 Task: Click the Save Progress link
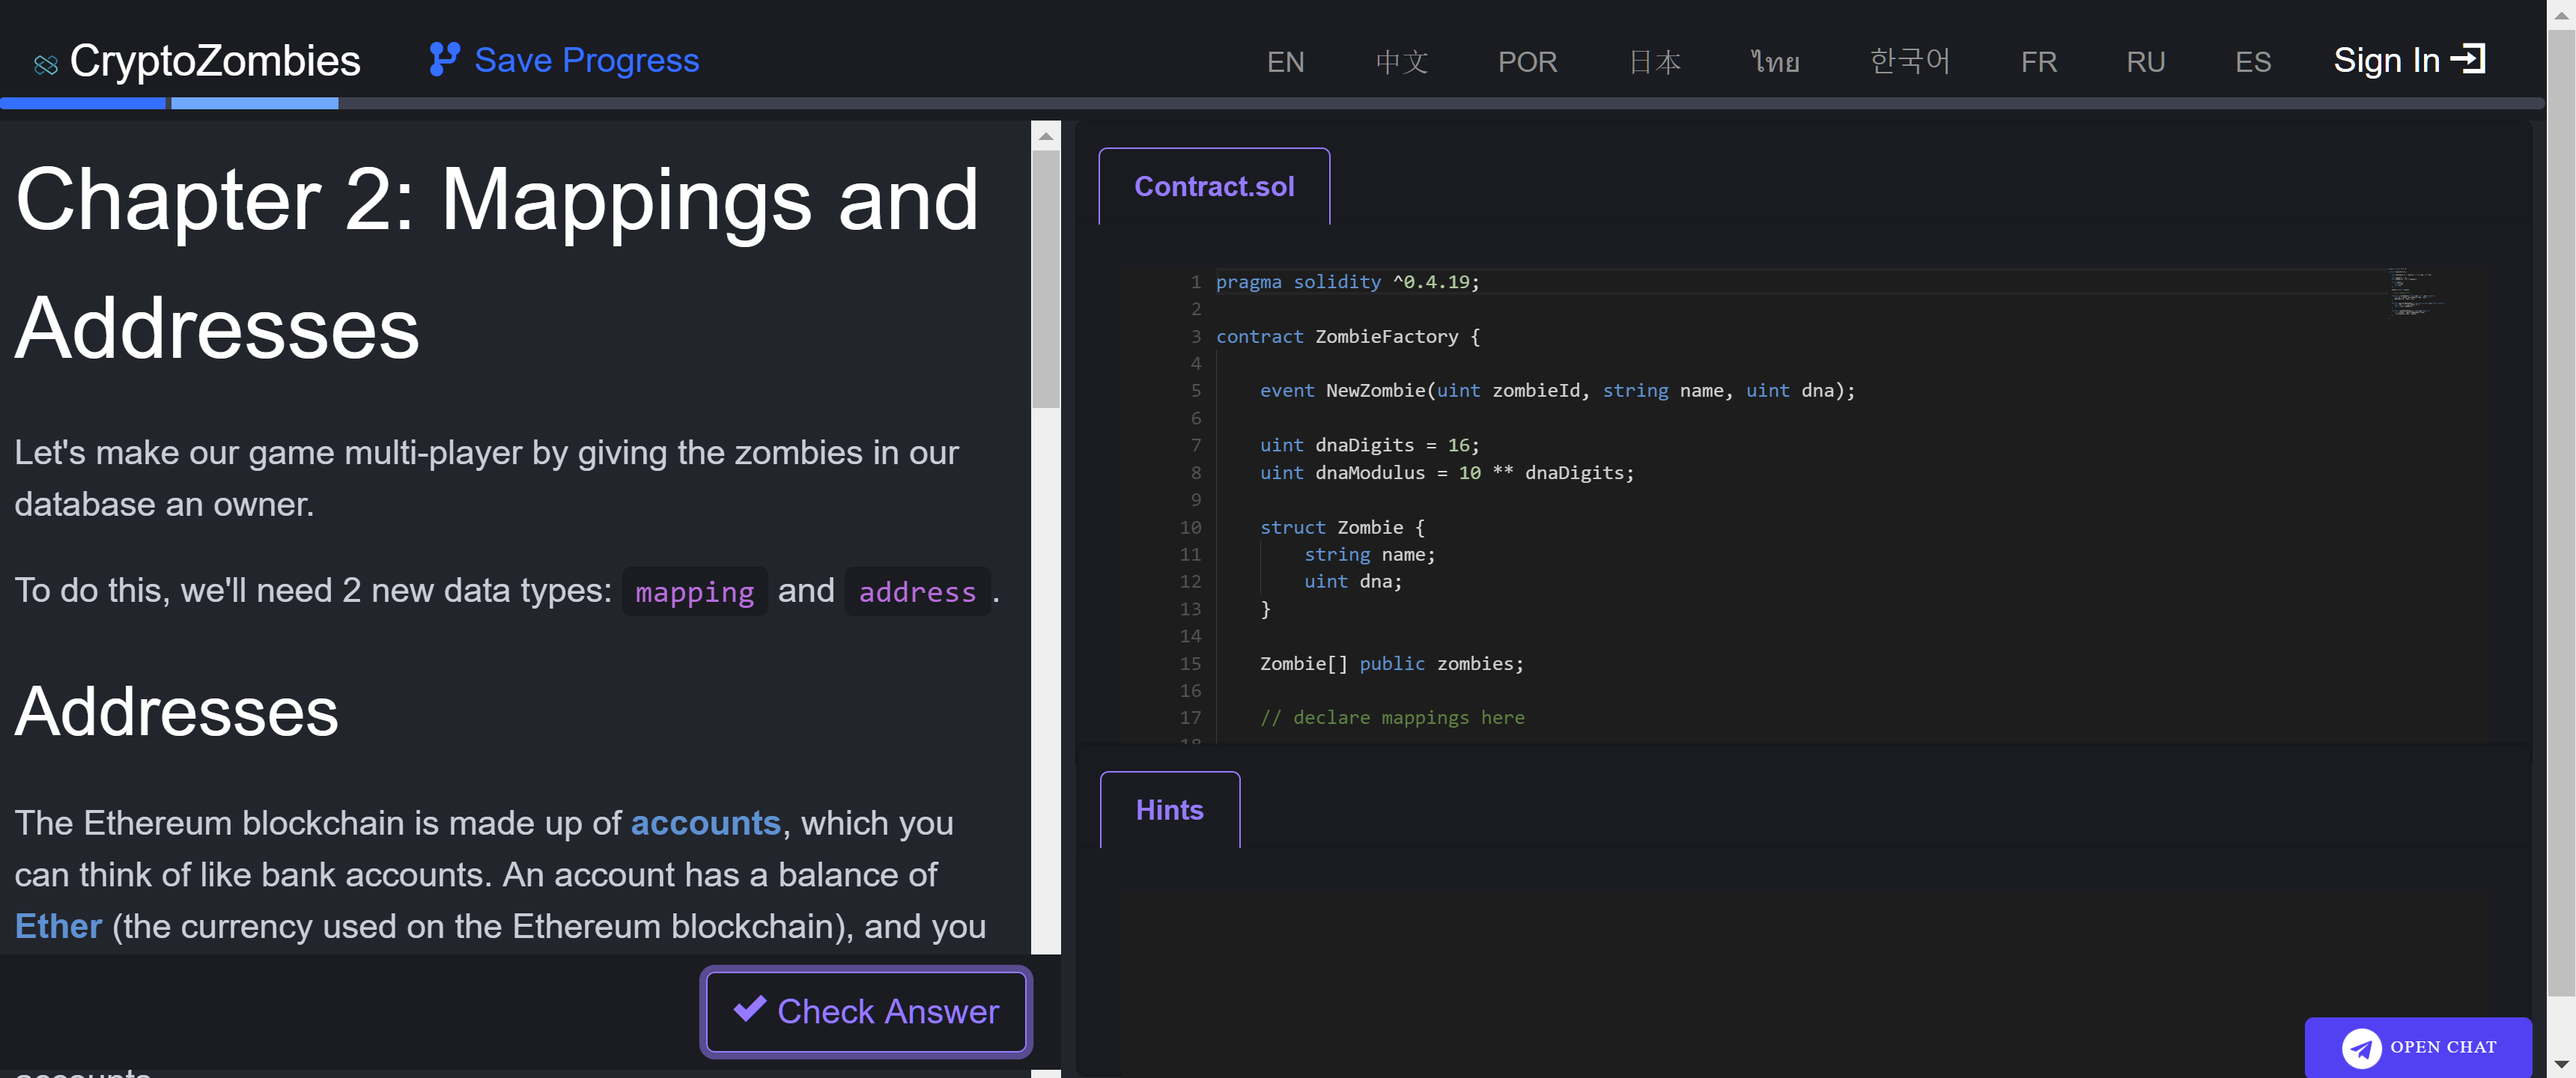click(x=587, y=59)
